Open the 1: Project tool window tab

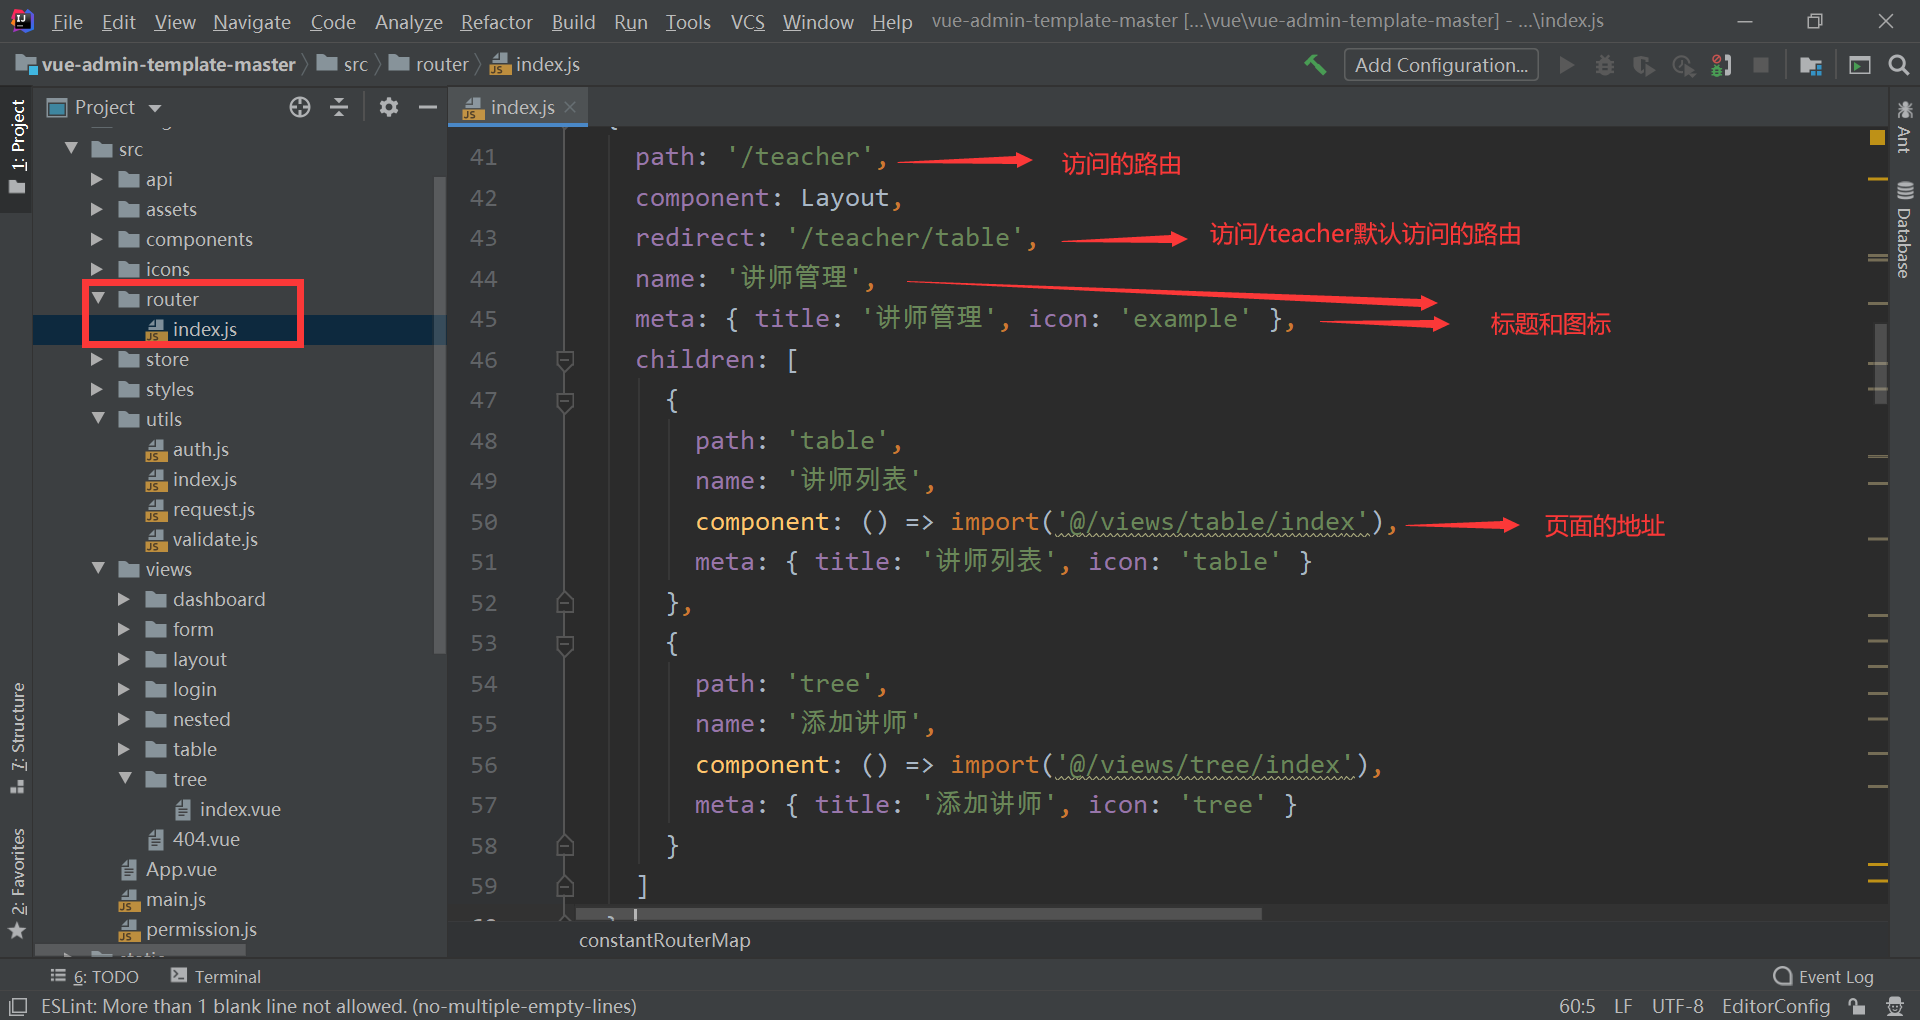[17, 148]
